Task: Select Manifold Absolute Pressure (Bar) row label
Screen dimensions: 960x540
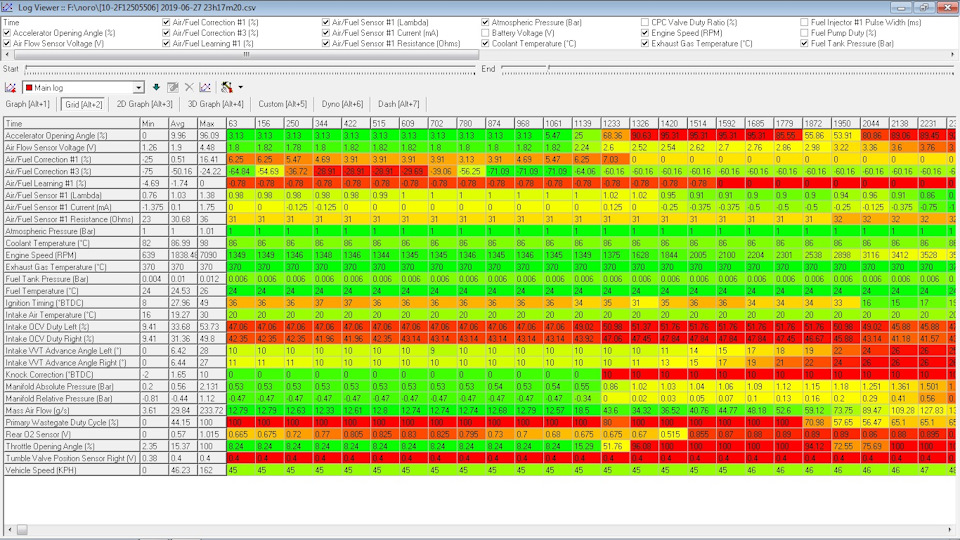Action: tap(72, 386)
